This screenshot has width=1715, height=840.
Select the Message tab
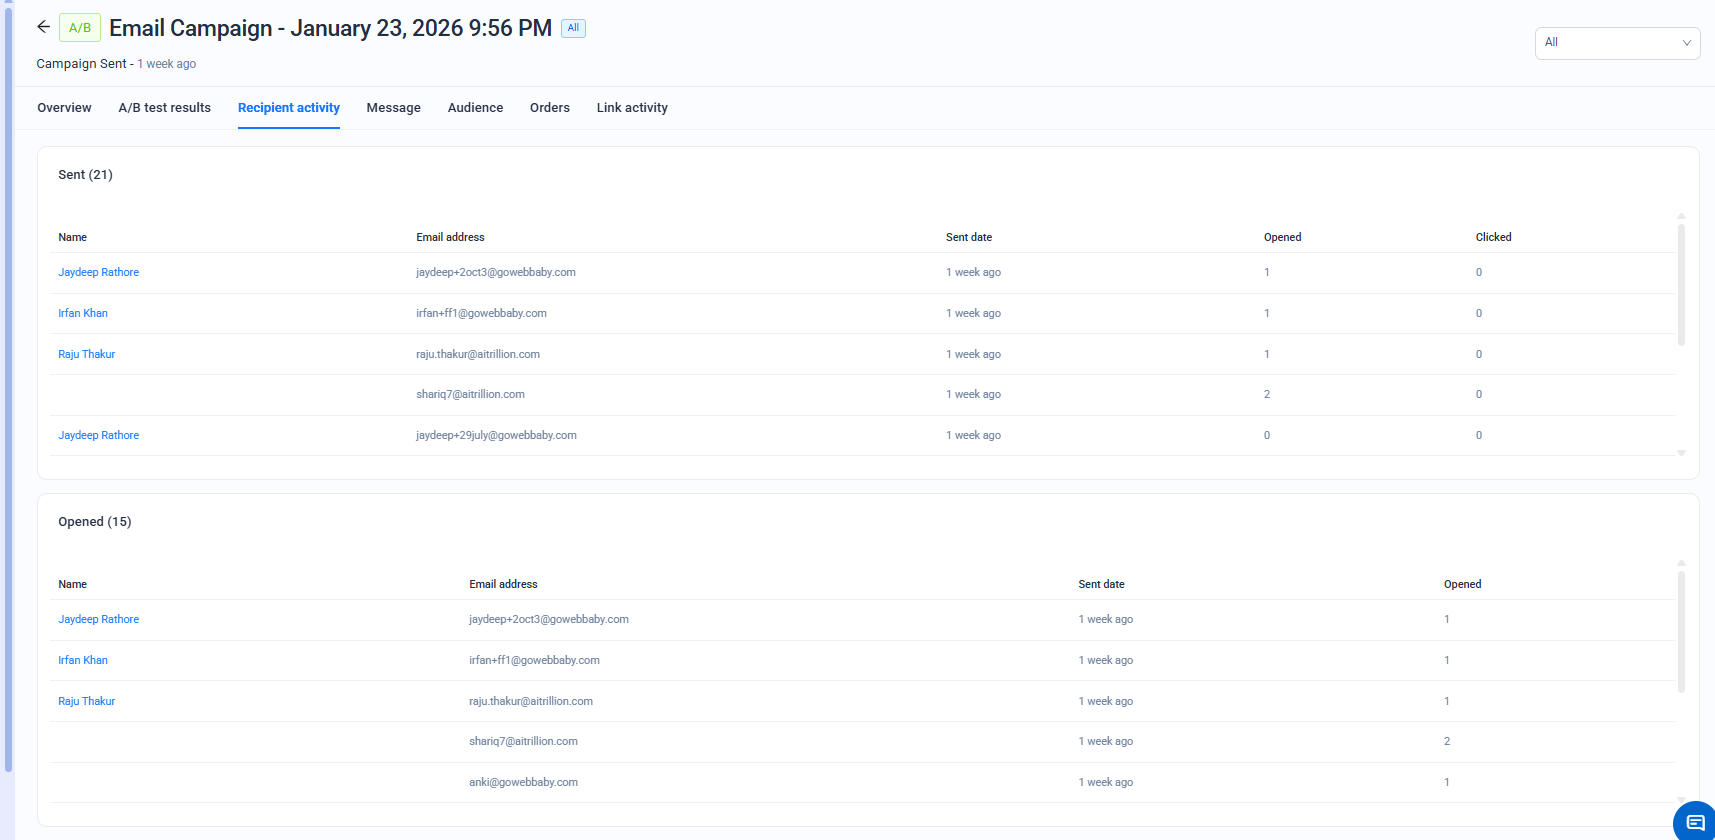pos(393,108)
